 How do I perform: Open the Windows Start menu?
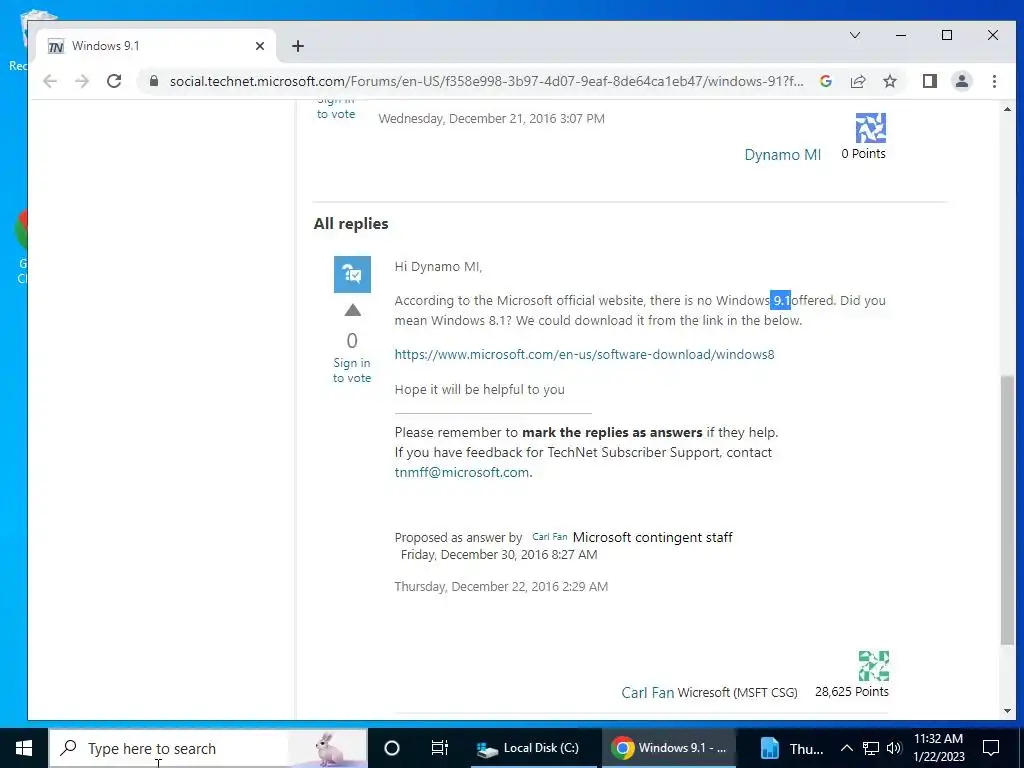(x=24, y=748)
